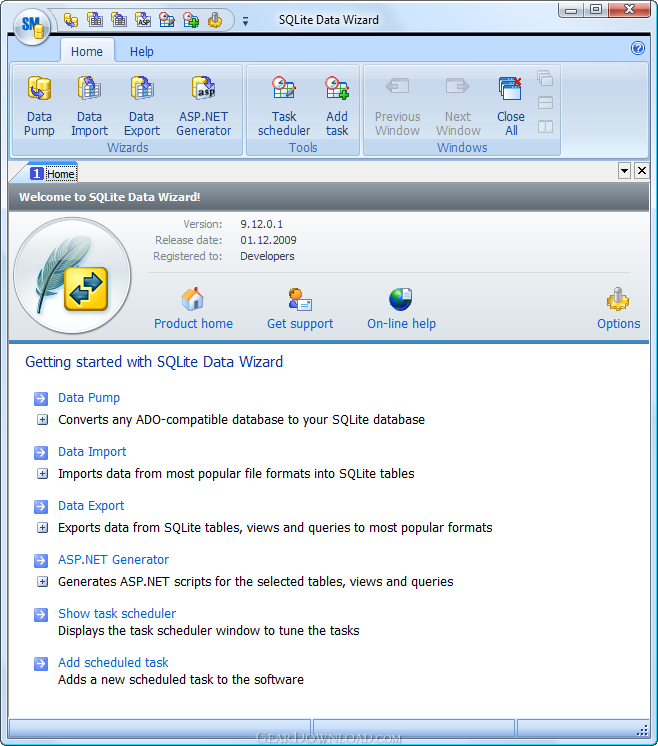Open On-line help link
This screenshot has height=746, width=658.
click(402, 324)
